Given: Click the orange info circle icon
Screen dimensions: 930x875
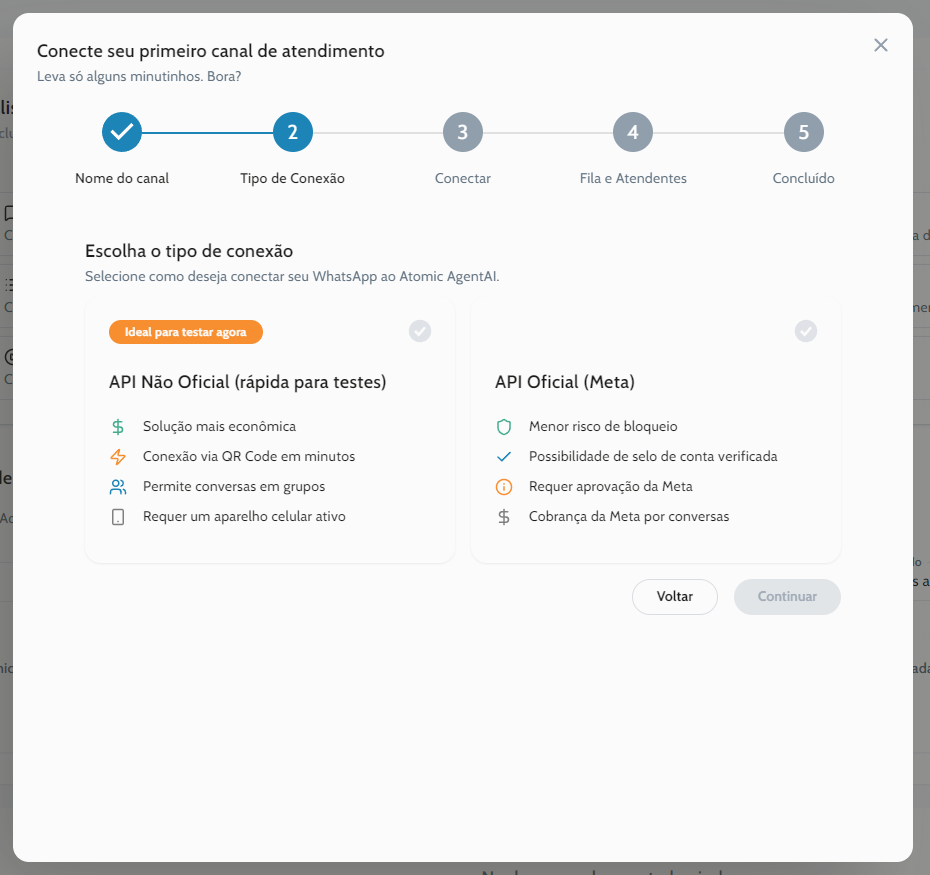Looking at the screenshot, I should [x=504, y=487].
